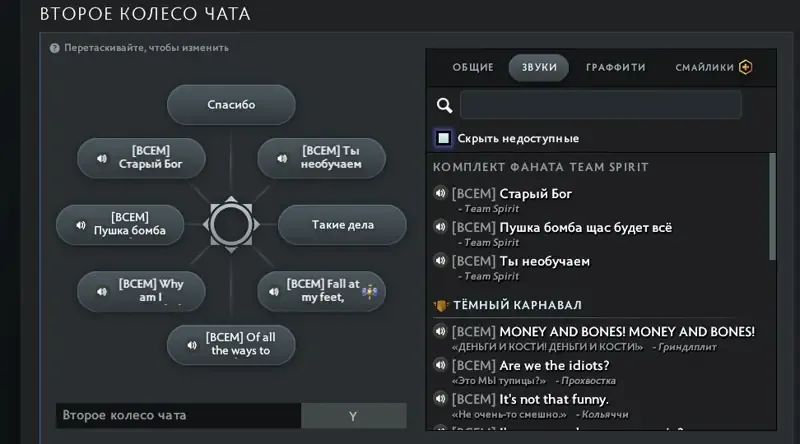Select the Fall at my feet wheel slot
This screenshot has height=444, width=800.
click(321, 291)
